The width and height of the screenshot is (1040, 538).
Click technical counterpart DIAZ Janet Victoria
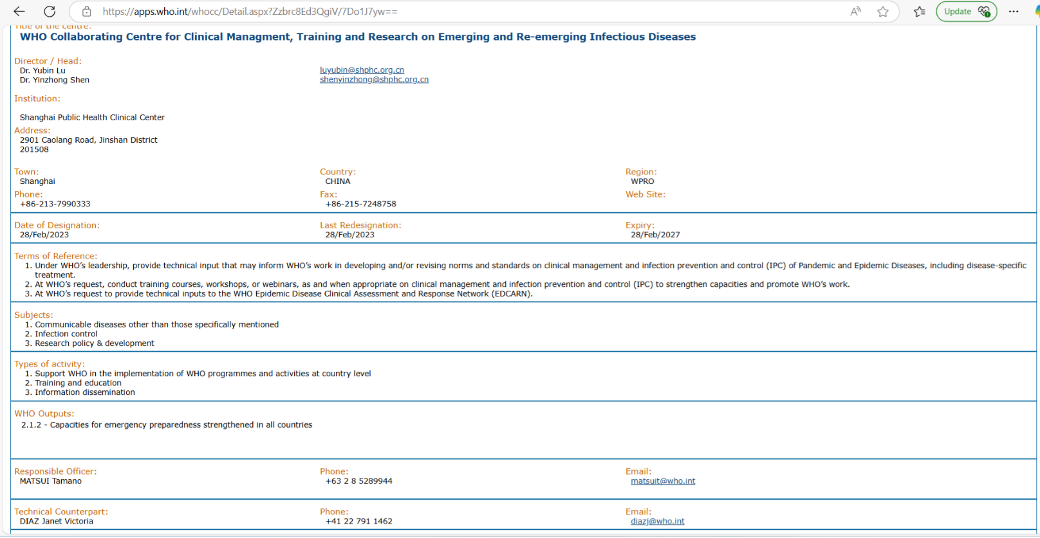[x=56, y=521]
